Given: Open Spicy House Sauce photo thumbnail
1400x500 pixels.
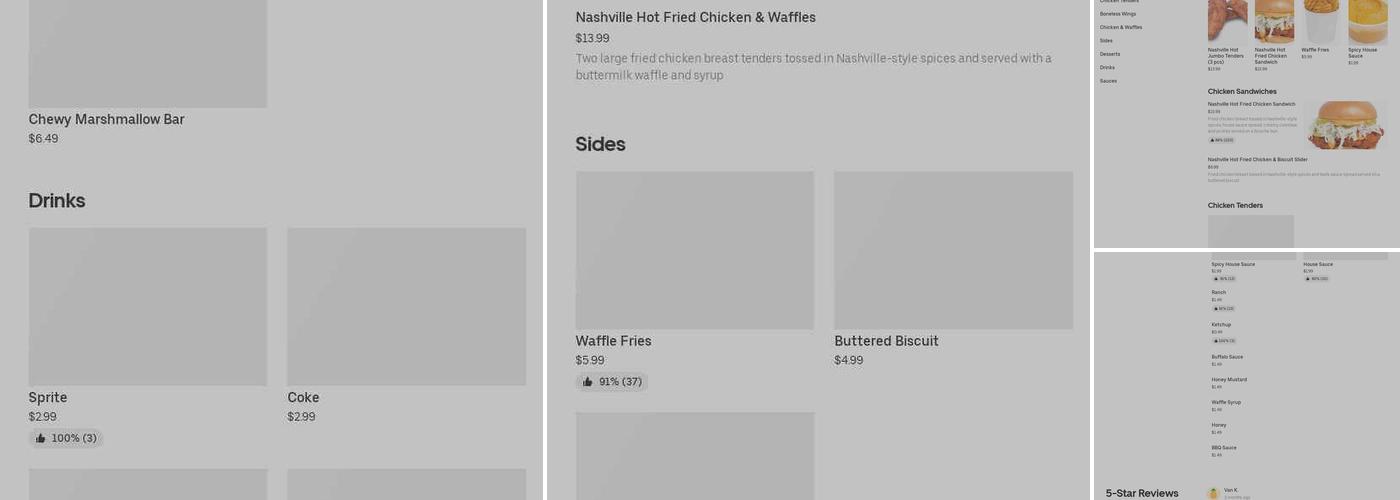Looking at the screenshot, I should point(1367,22).
